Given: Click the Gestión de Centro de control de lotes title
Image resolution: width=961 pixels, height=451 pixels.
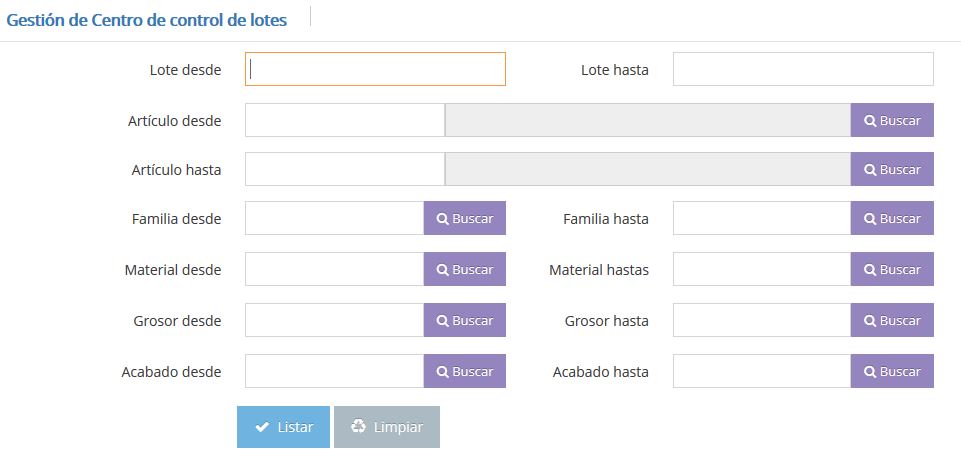Looking at the screenshot, I should pos(146,20).
